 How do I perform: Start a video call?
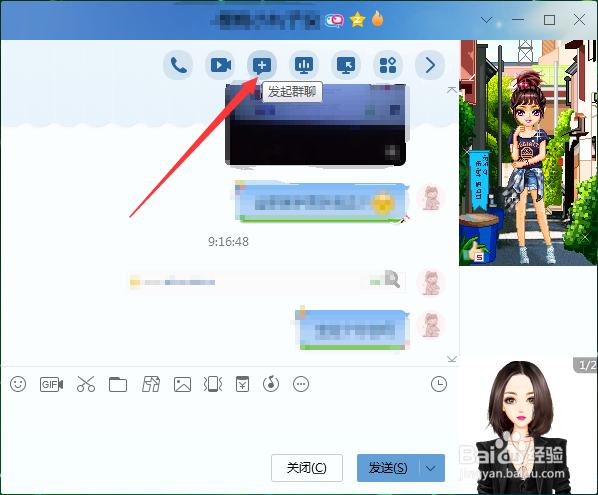pyautogui.click(x=220, y=65)
